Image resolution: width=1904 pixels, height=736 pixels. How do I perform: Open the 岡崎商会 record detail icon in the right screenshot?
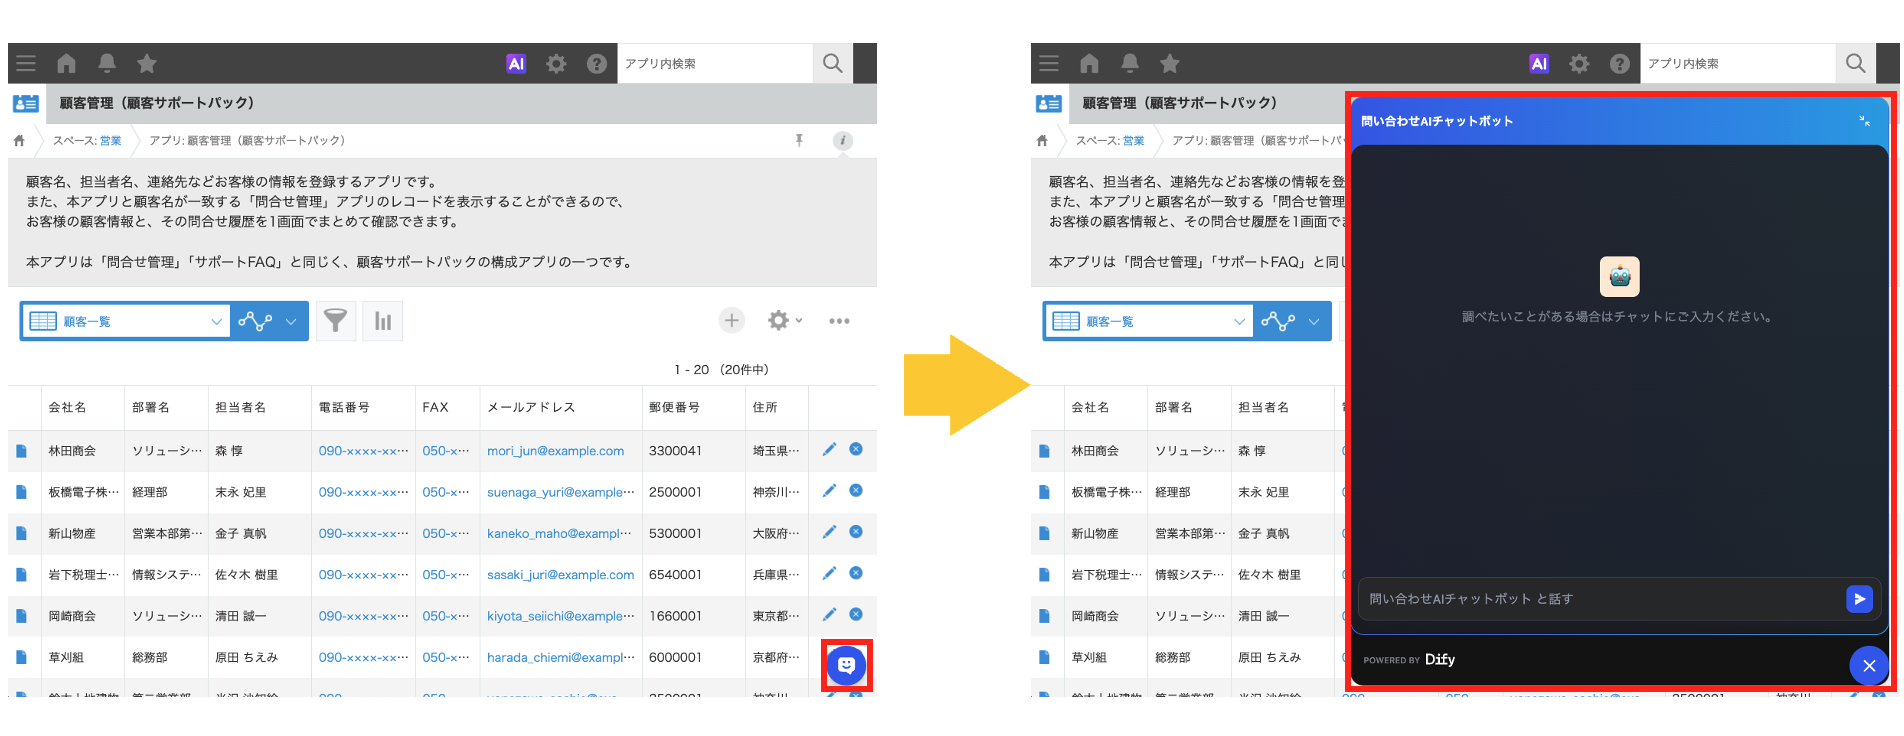(1044, 616)
